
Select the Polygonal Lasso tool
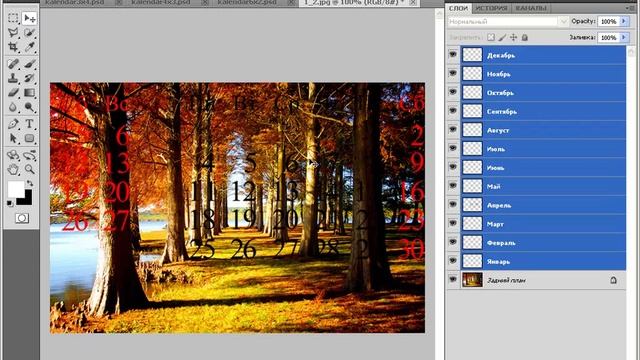coord(13,33)
